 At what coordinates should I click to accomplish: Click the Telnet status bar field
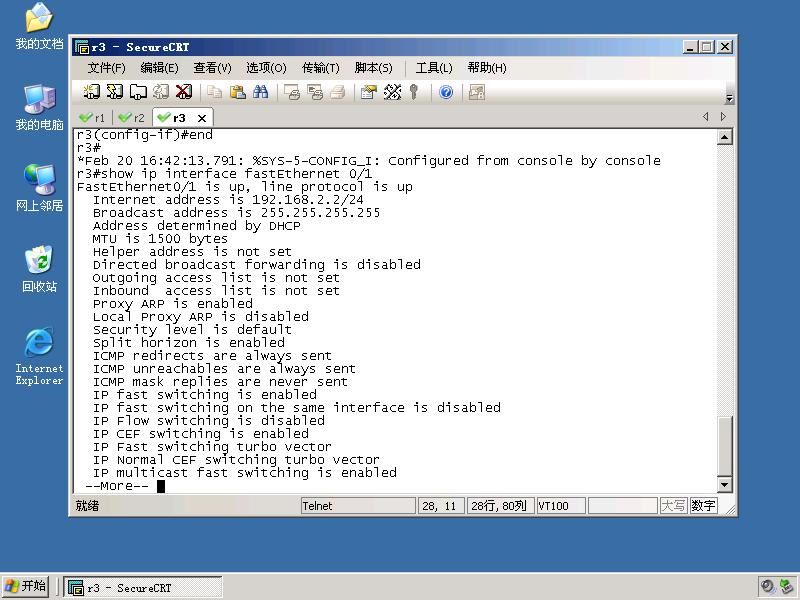click(x=358, y=506)
